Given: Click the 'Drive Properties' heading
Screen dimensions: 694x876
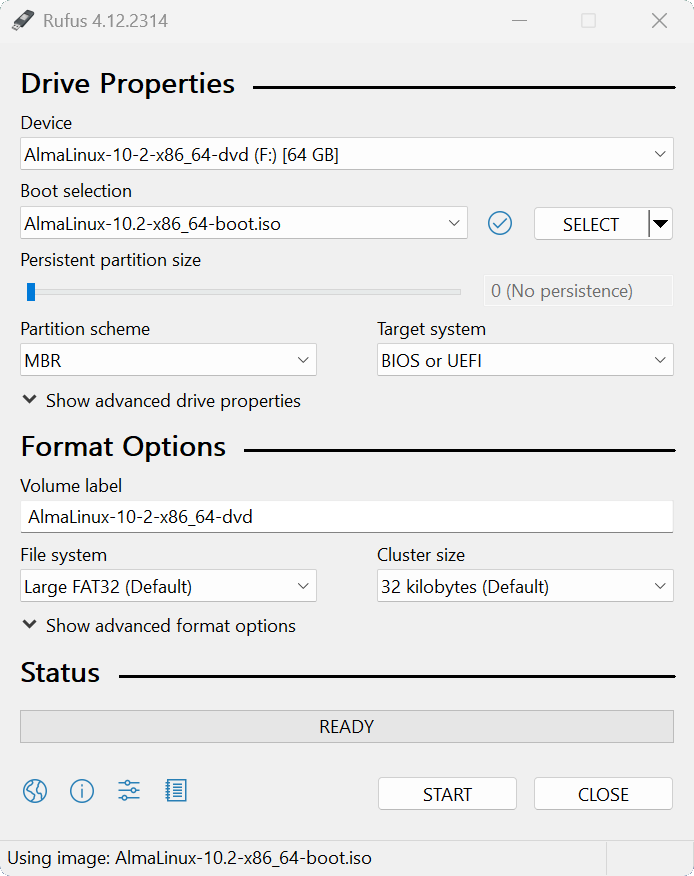Looking at the screenshot, I should click(128, 84).
